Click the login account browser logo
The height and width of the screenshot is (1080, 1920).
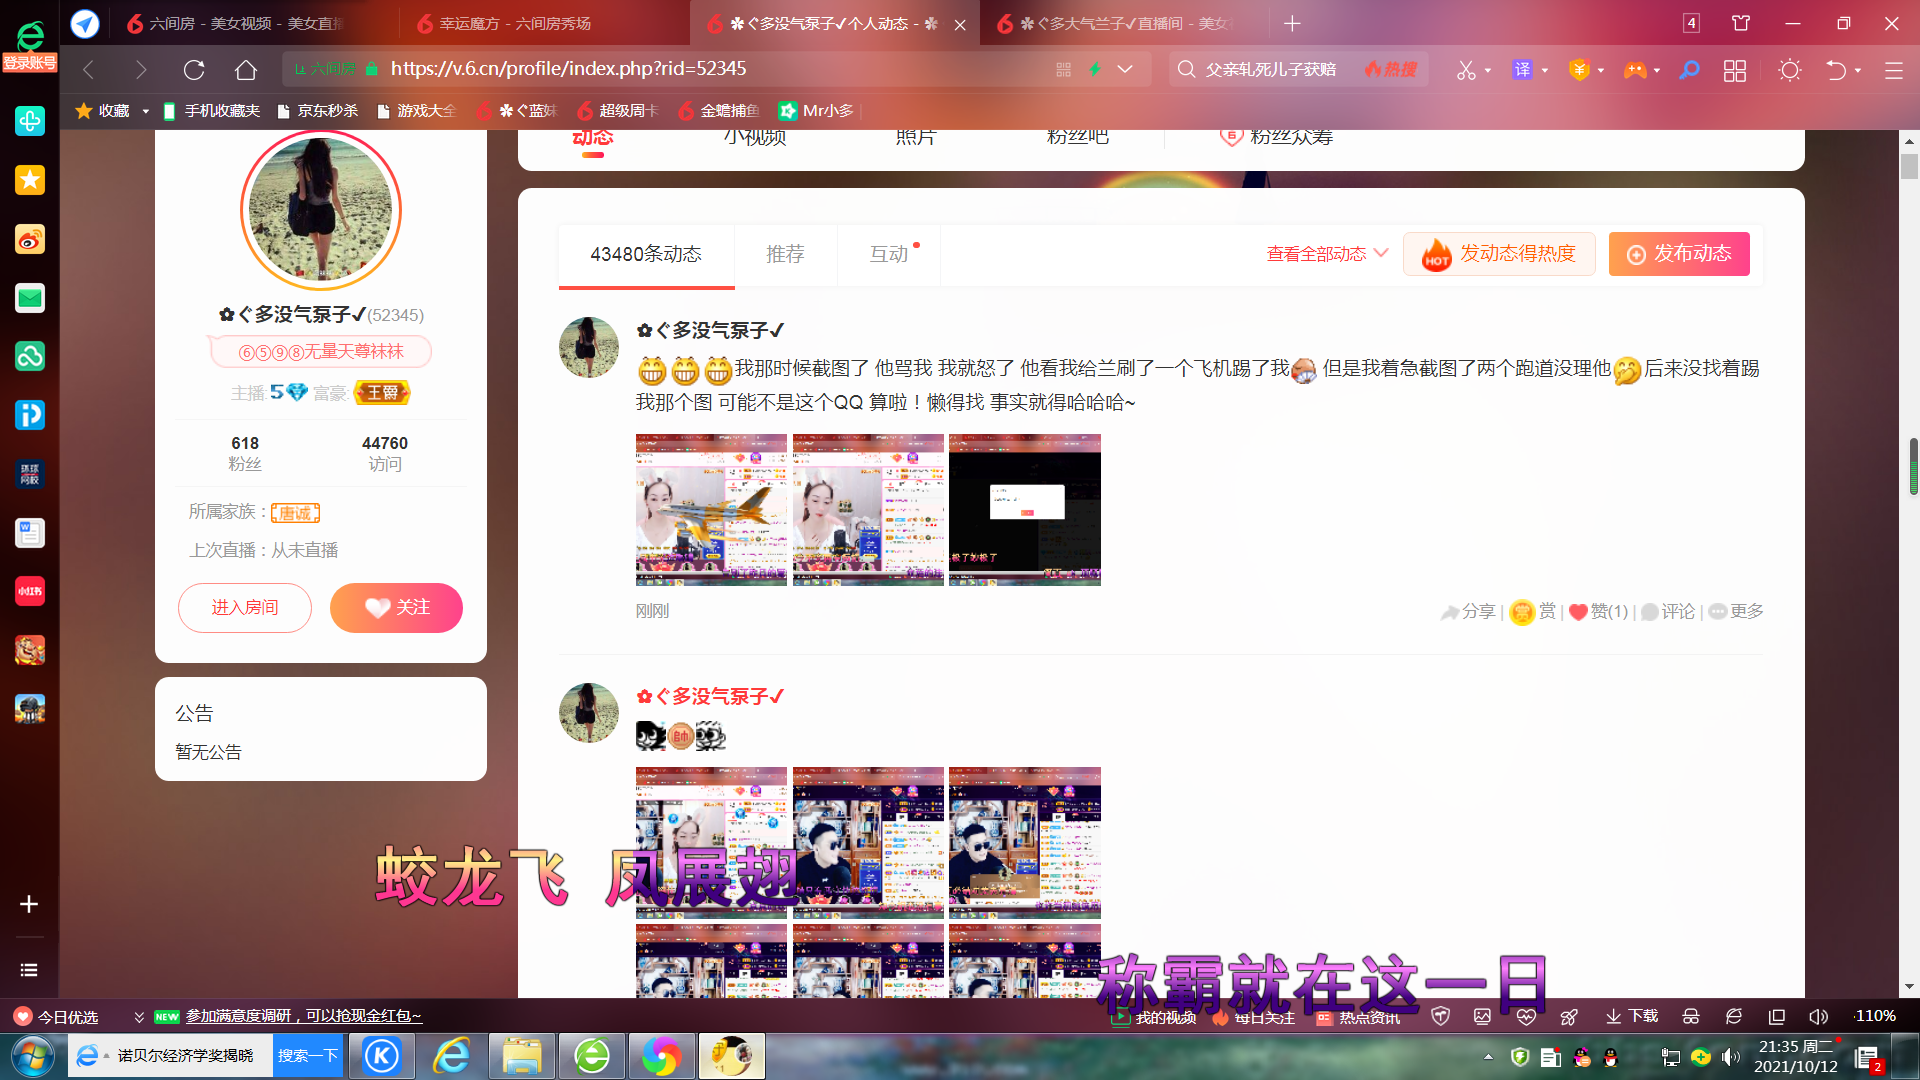(x=30, y=45)
